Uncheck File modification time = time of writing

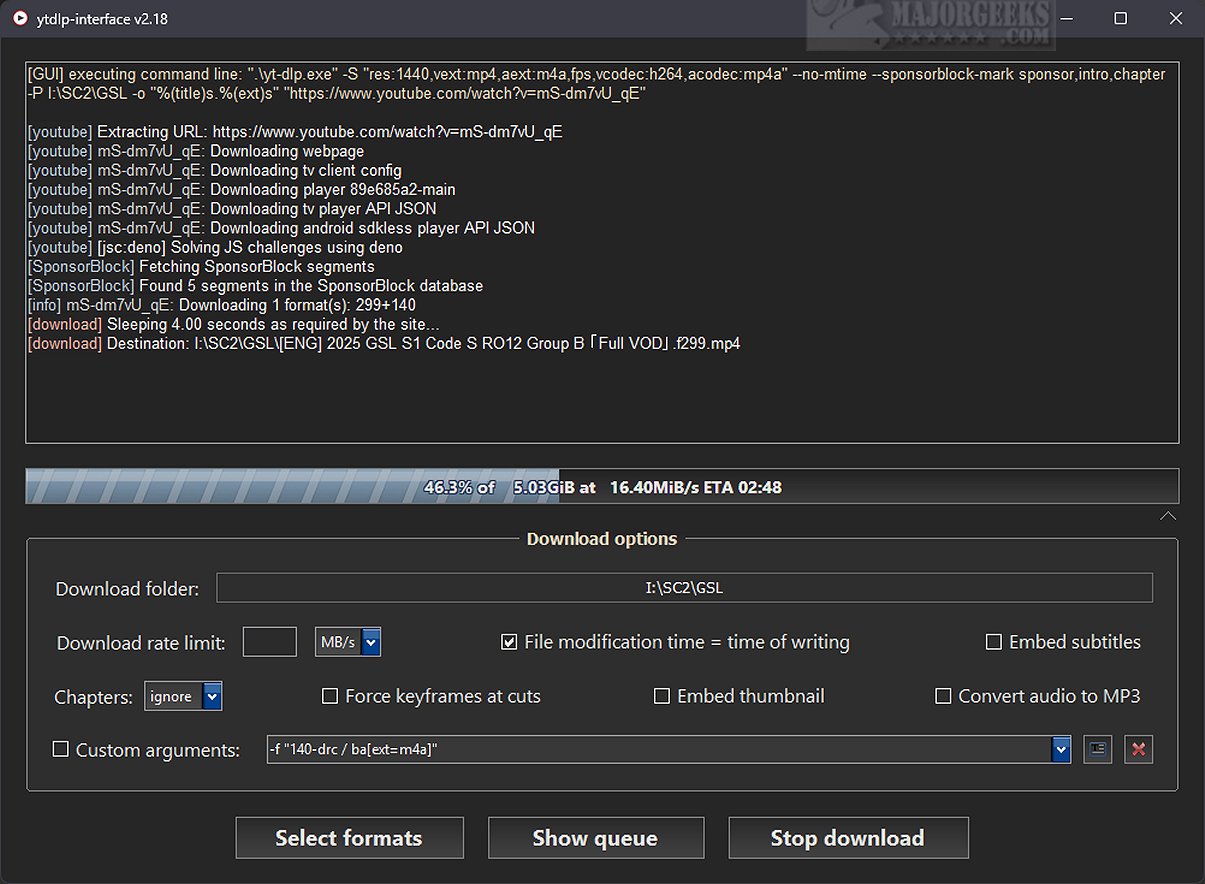(509, 642)
